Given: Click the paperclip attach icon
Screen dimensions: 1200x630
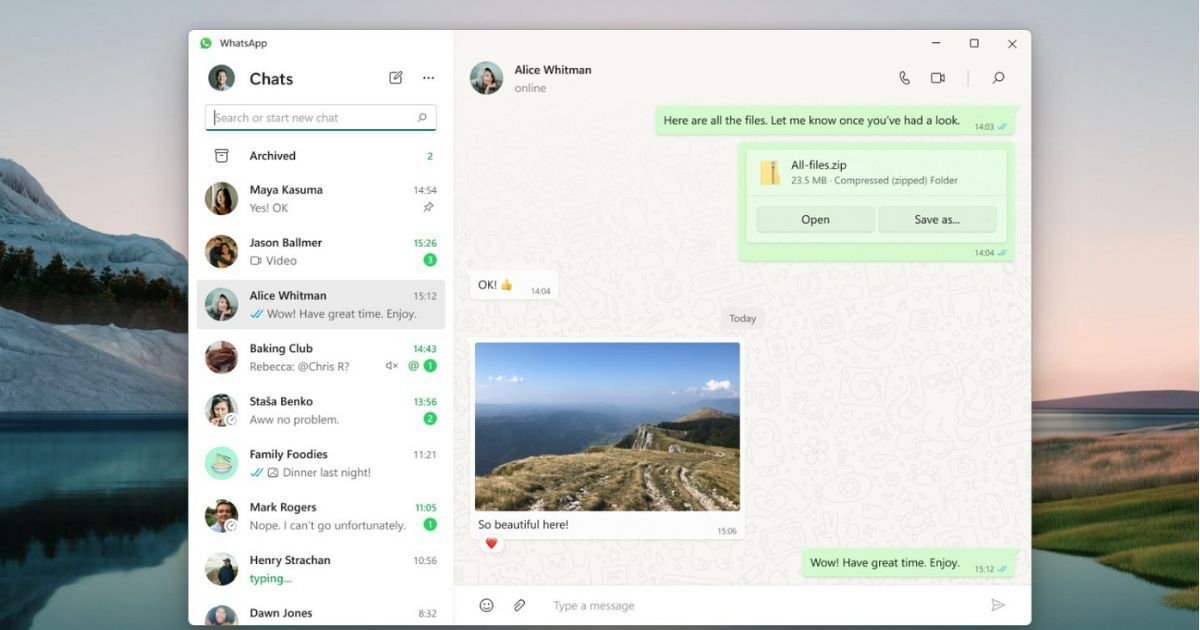Looking at the screenshot, I should point(519,605).
